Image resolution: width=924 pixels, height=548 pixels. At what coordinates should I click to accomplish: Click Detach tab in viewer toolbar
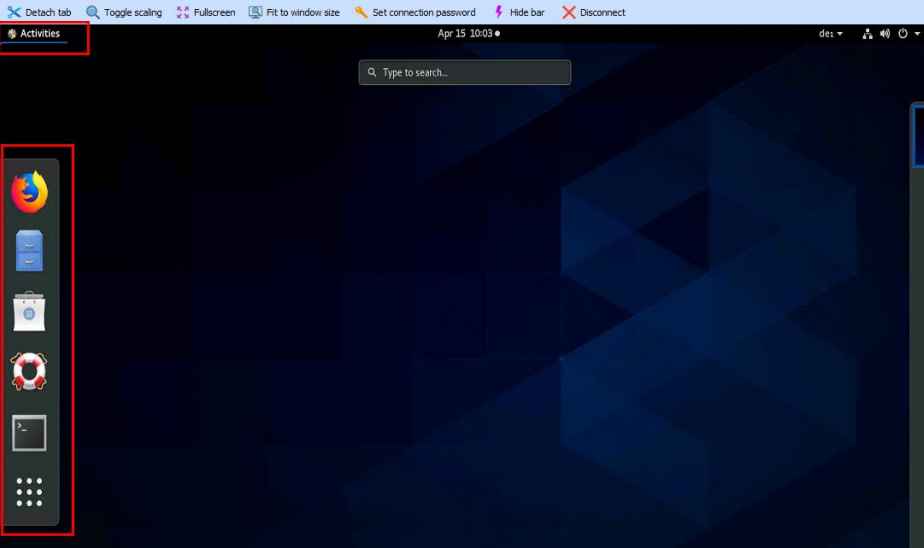click(39, 12)
